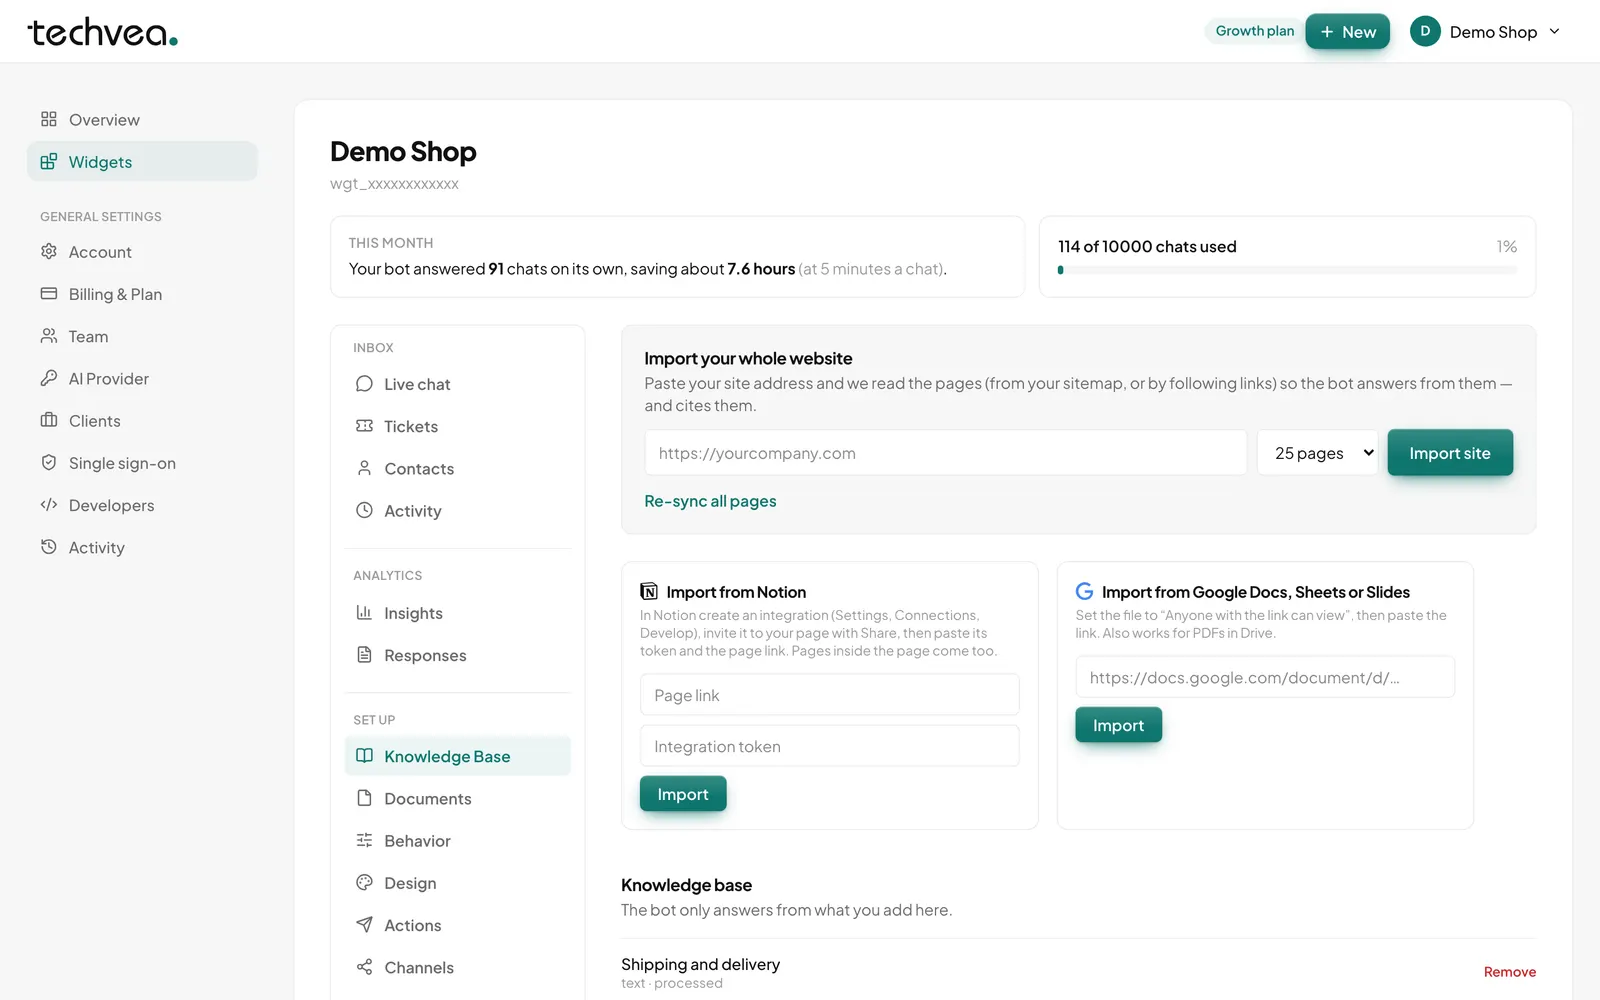Click the chats used progress bar
The width and height of the screenshot is (1600, 1000).
point(1287,270)
